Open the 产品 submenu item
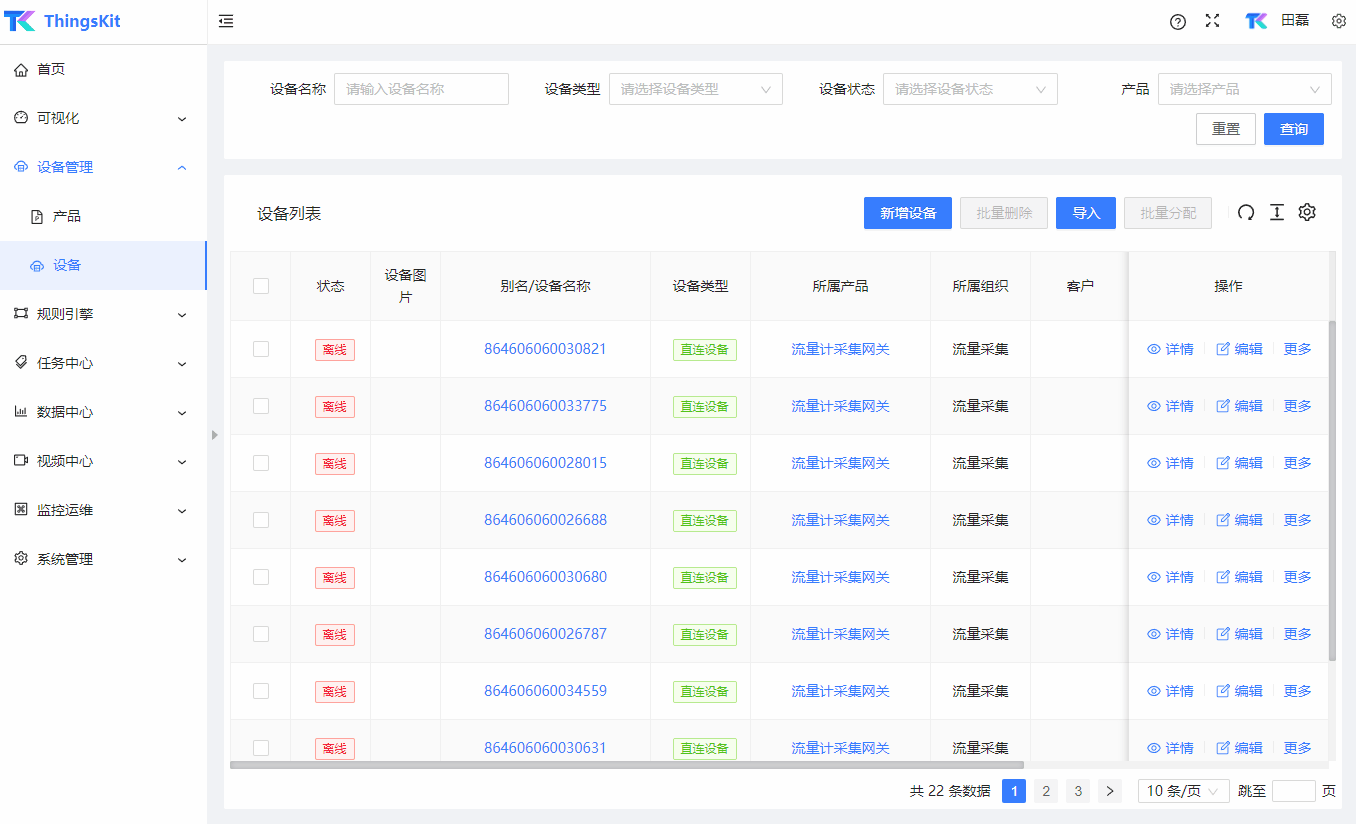The width and height of the screenshot is (1356, 824). [67, 216]
